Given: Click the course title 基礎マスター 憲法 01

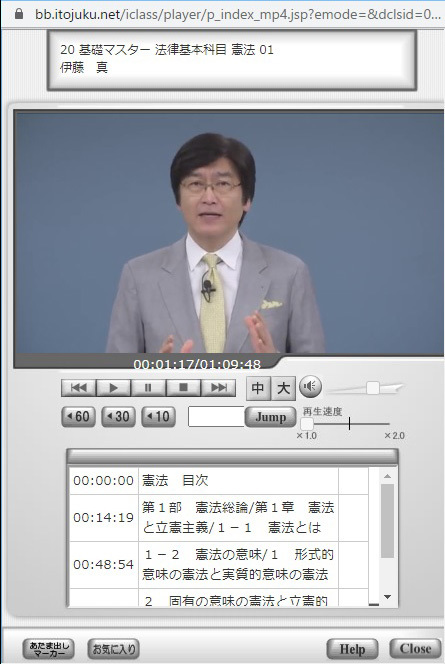Looking at the screenshot, I should pyautogui.click(x=167, y=50).
